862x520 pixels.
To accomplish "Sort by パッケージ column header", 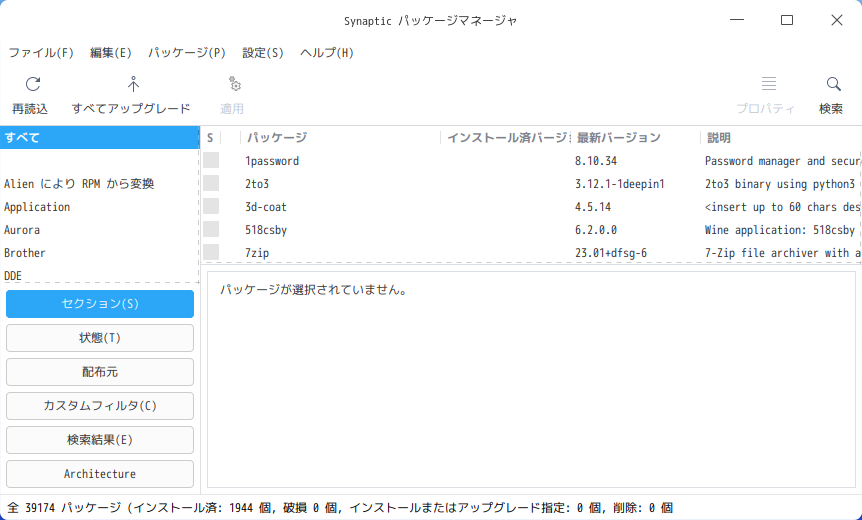I will coord(340,137).
